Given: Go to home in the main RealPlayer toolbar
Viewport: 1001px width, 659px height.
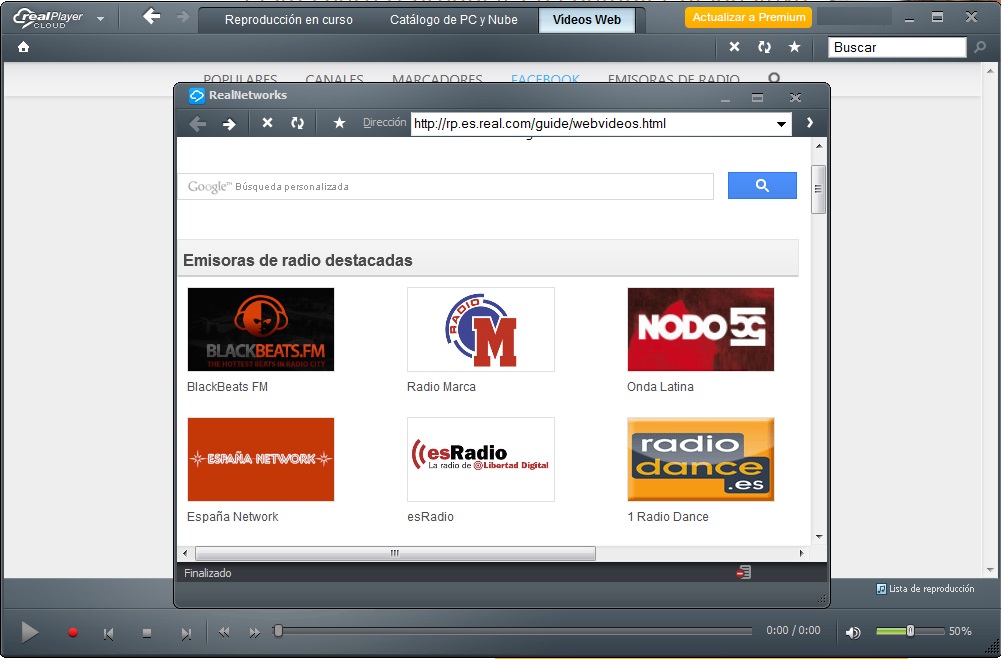Looking at the screenshot, I should 24,47.
